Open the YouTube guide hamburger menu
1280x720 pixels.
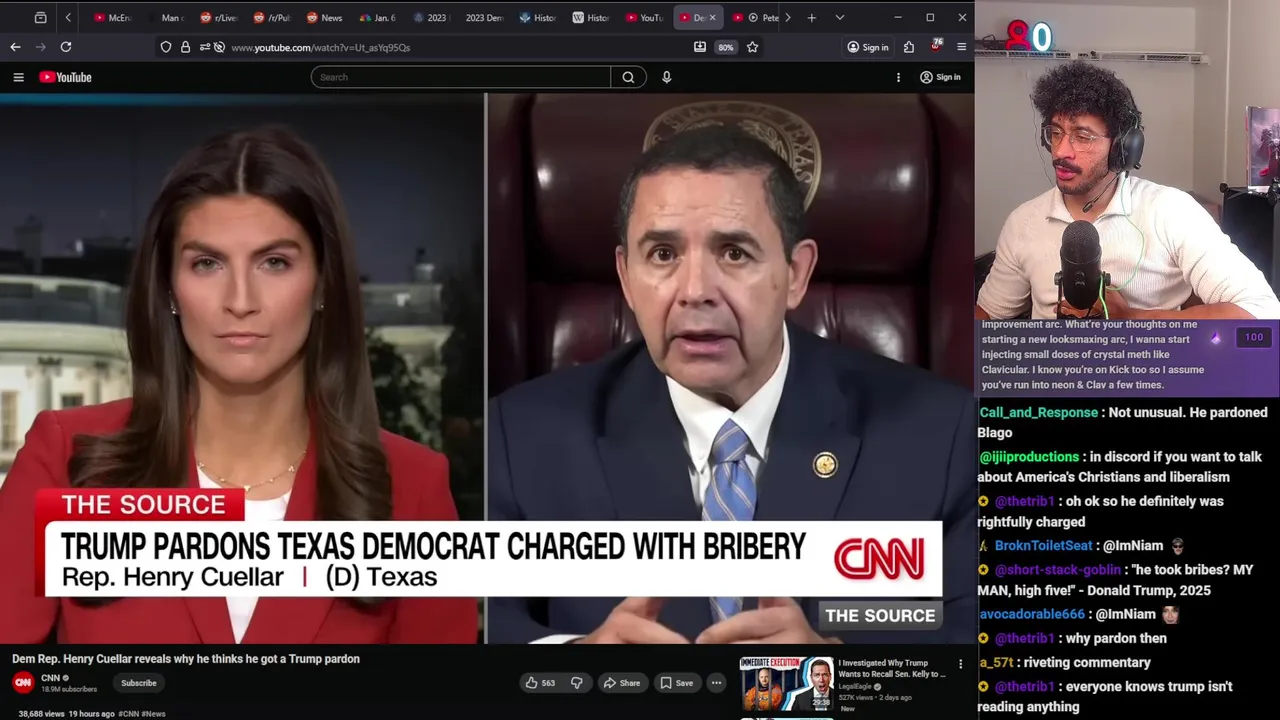click(x=18, y=77)
